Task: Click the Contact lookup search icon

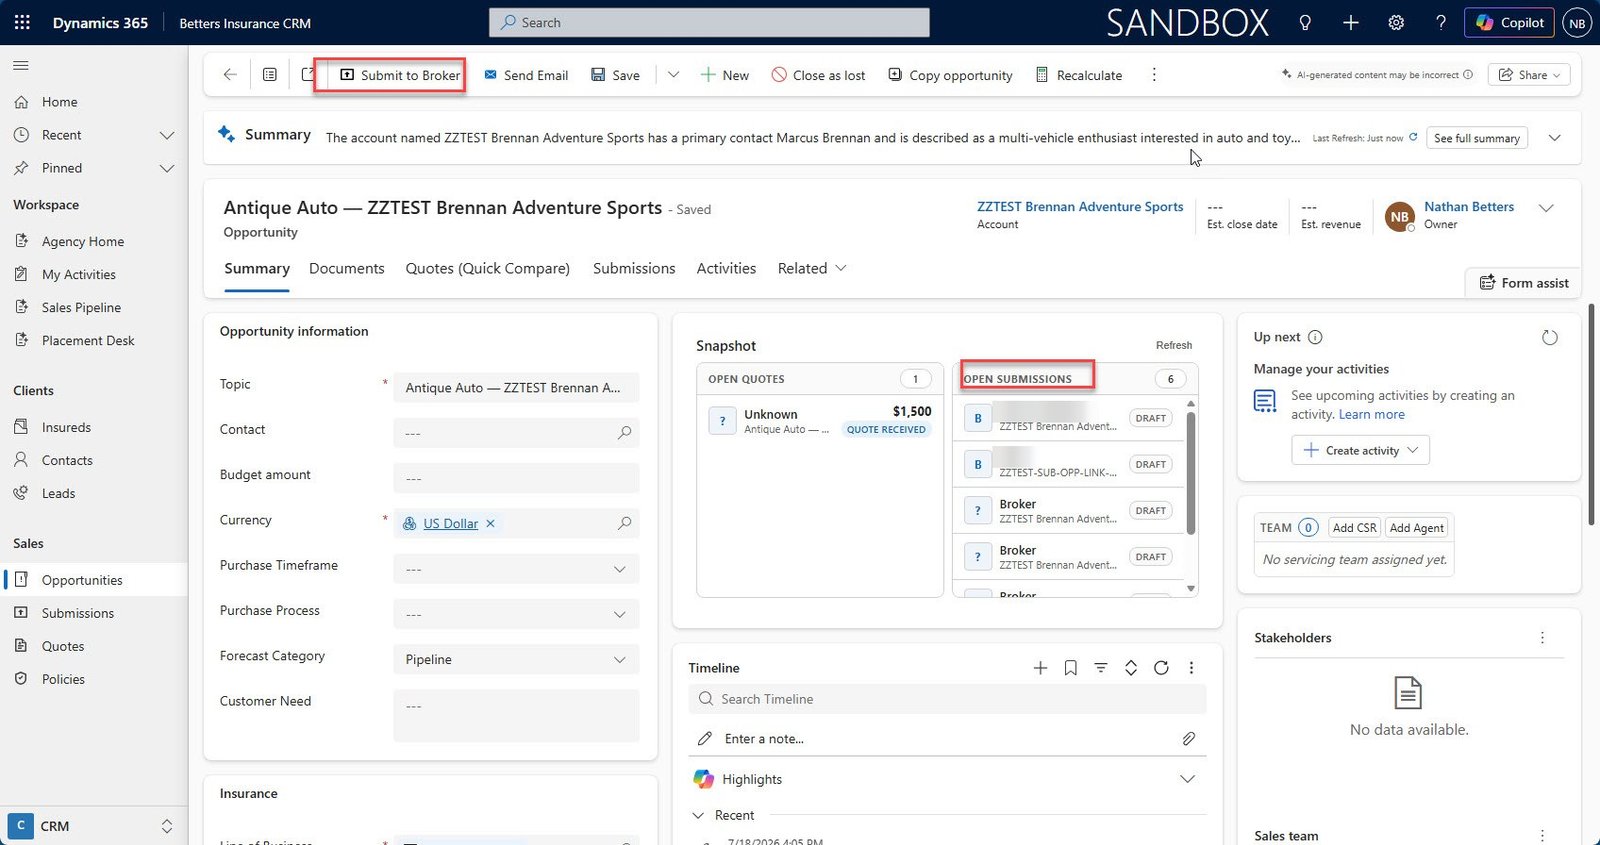Action: (624, 433)
